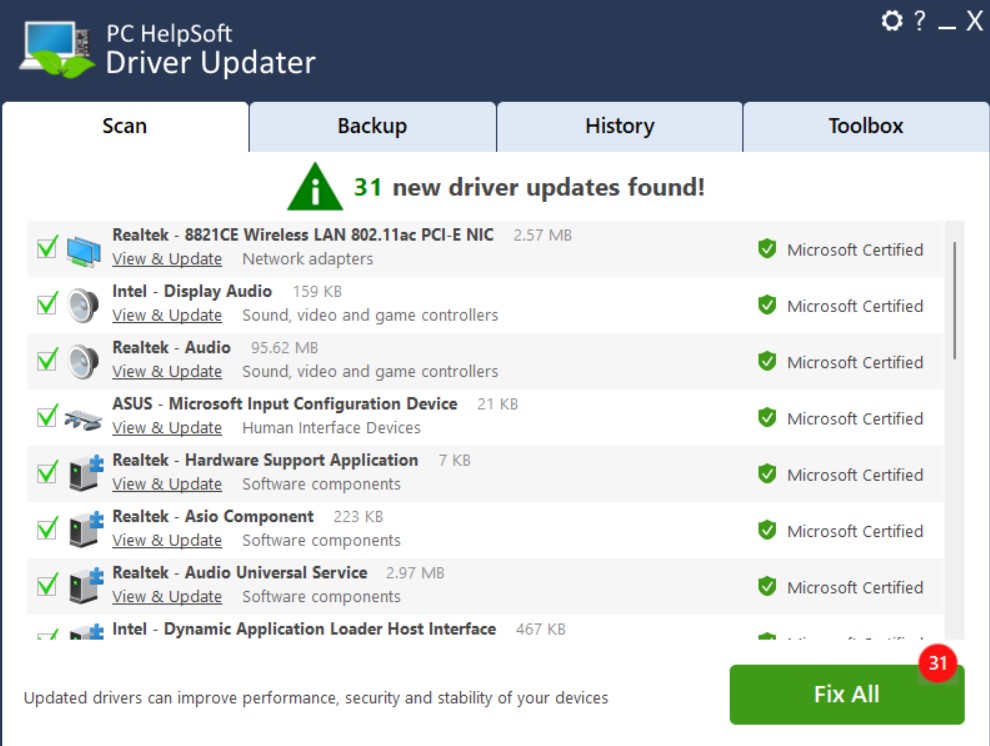View & Update Realtek Audio Universal Service
This screenshot has width=990, height=746.
coord(167,596)
